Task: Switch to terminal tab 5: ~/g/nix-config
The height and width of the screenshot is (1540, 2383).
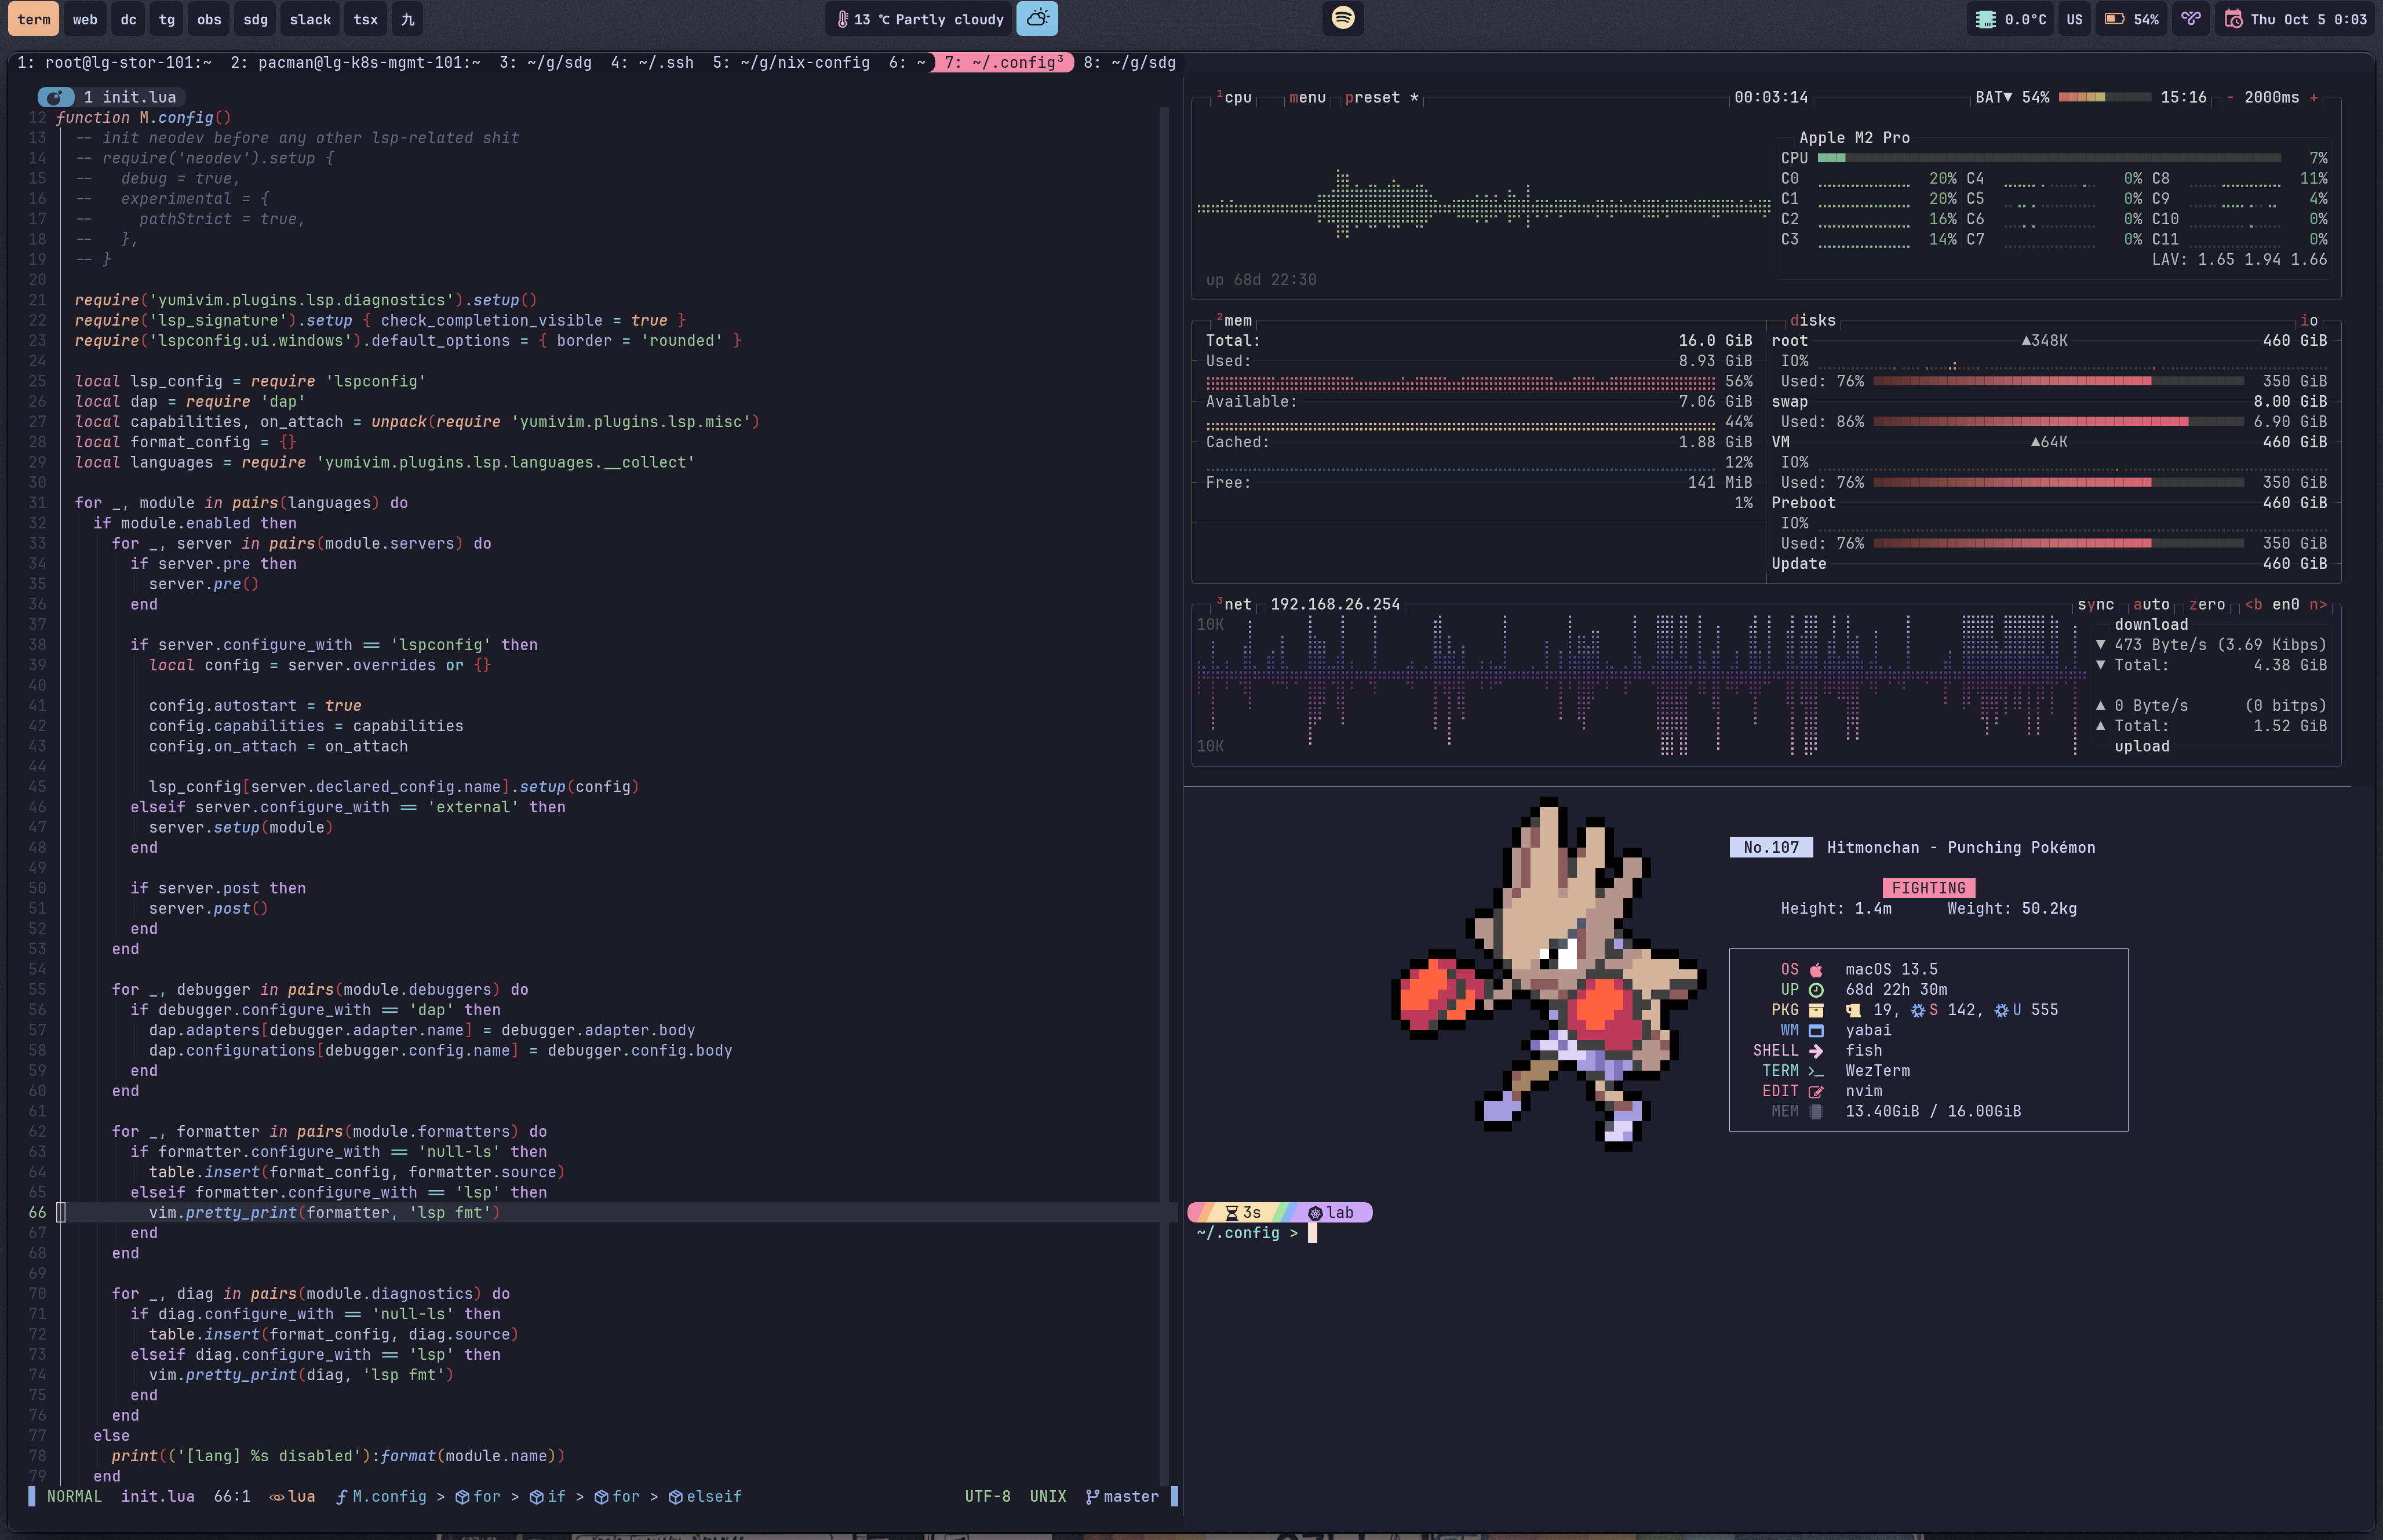Action: [x=791, y=62]
